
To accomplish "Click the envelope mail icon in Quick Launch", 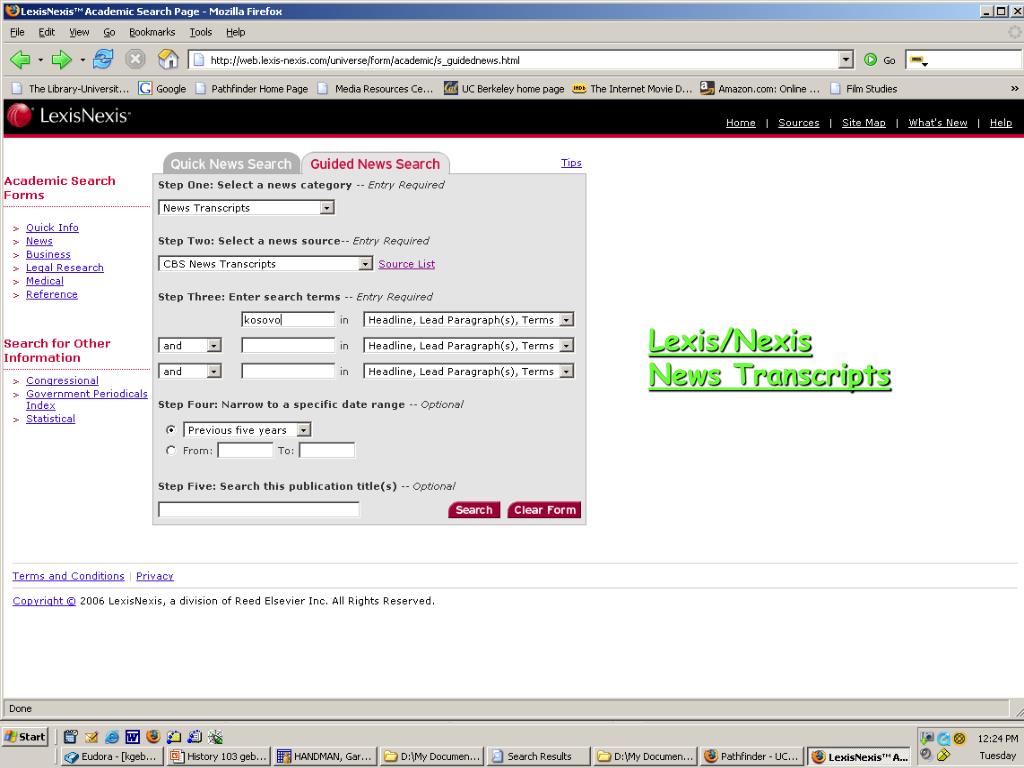I will coord(91,737).
